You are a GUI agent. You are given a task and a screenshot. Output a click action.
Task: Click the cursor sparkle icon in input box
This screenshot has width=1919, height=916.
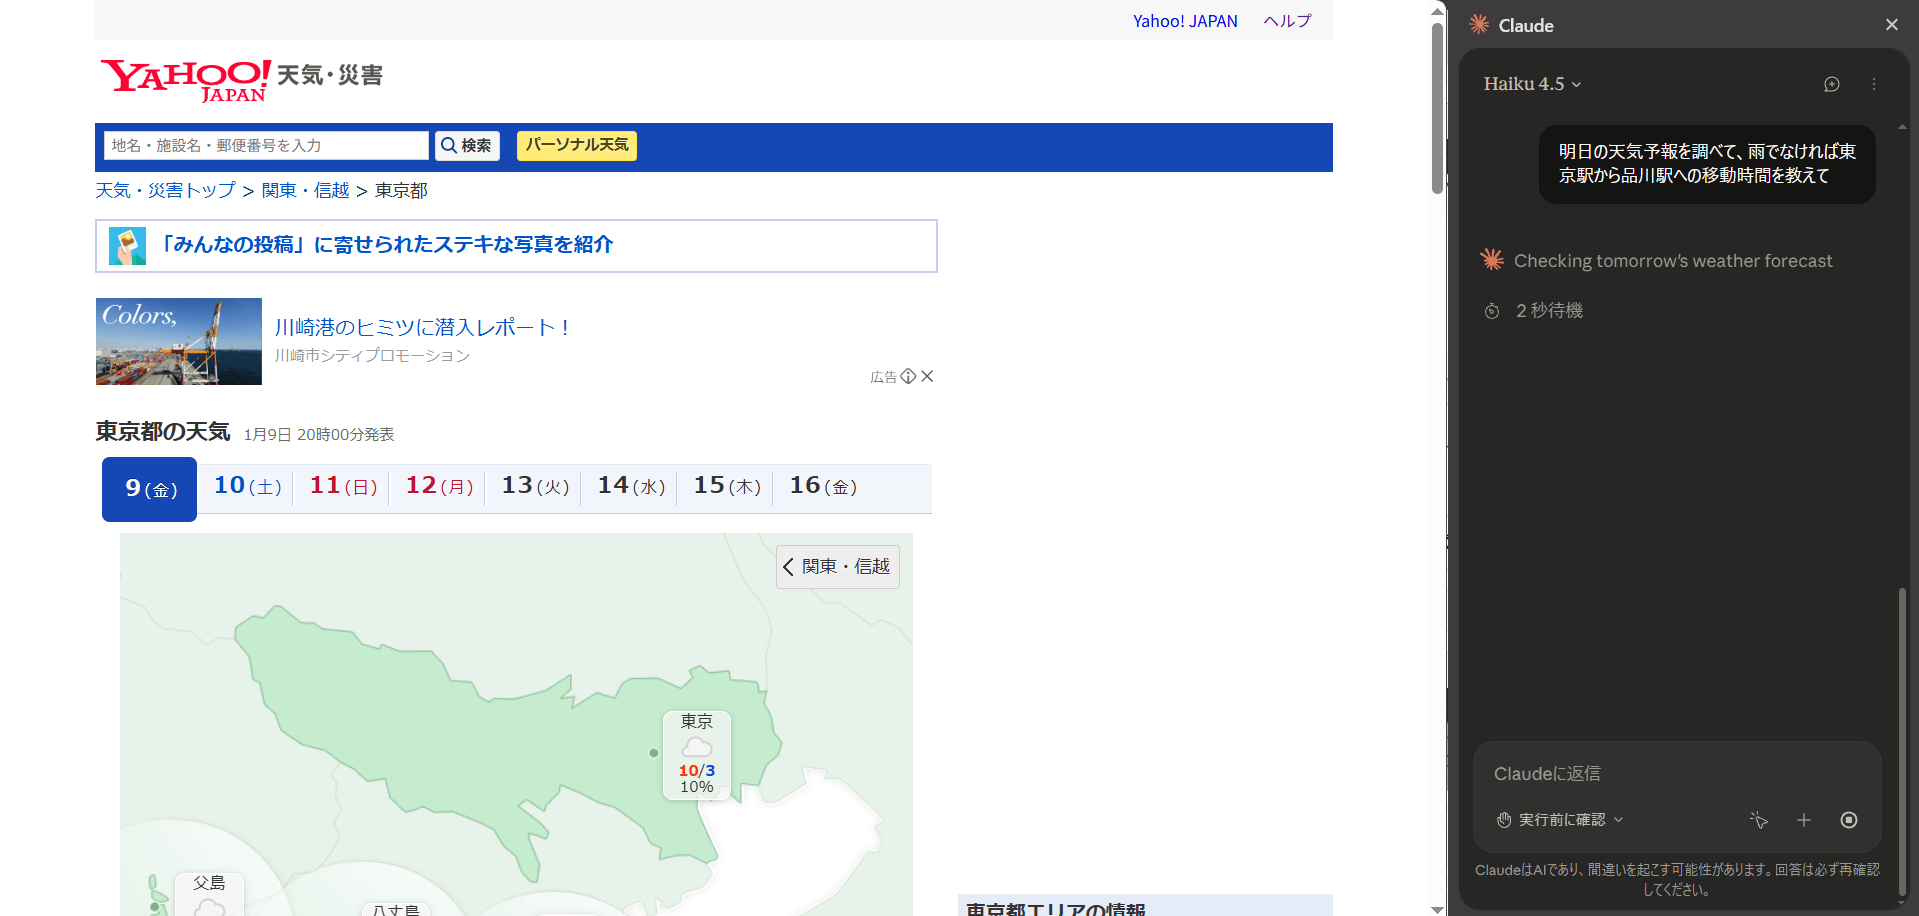coord(1758,820)
